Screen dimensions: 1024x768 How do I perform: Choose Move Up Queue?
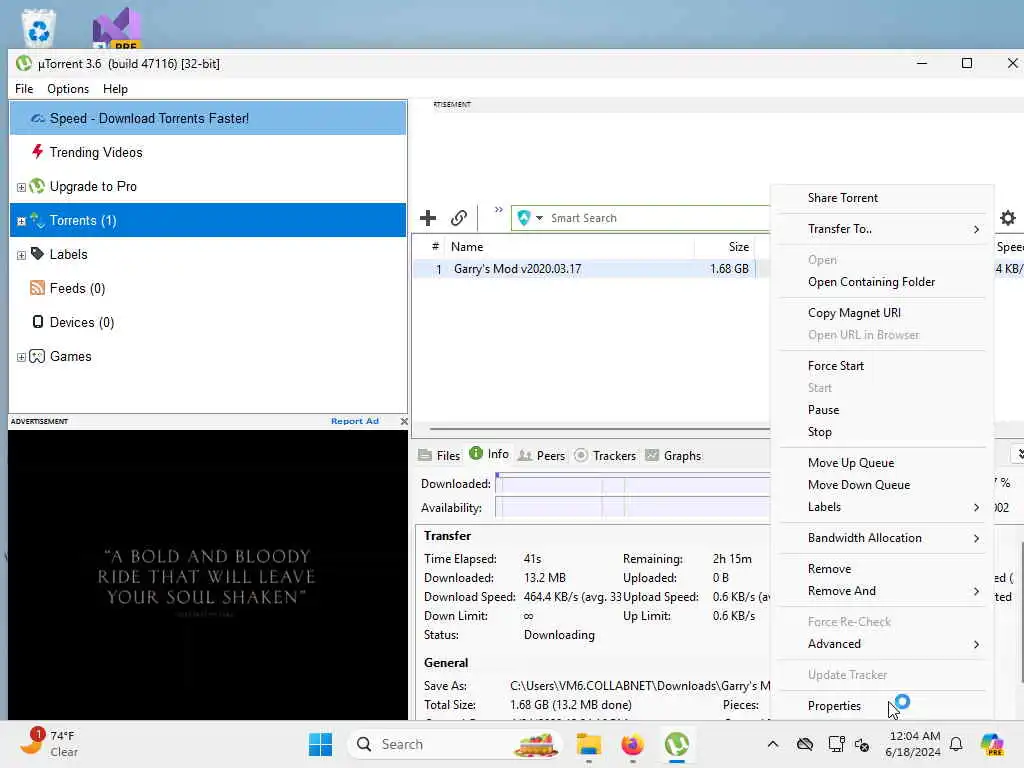pyautogui.click(x=882, y=462)
